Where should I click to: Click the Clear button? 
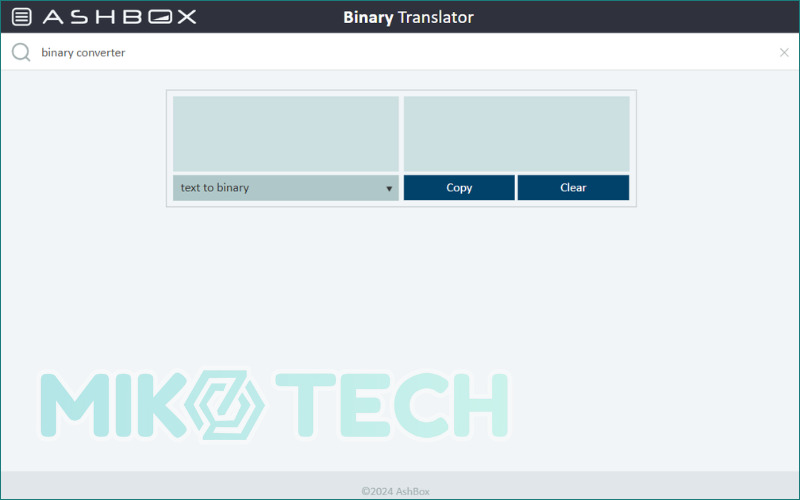(x=573, y=188)
